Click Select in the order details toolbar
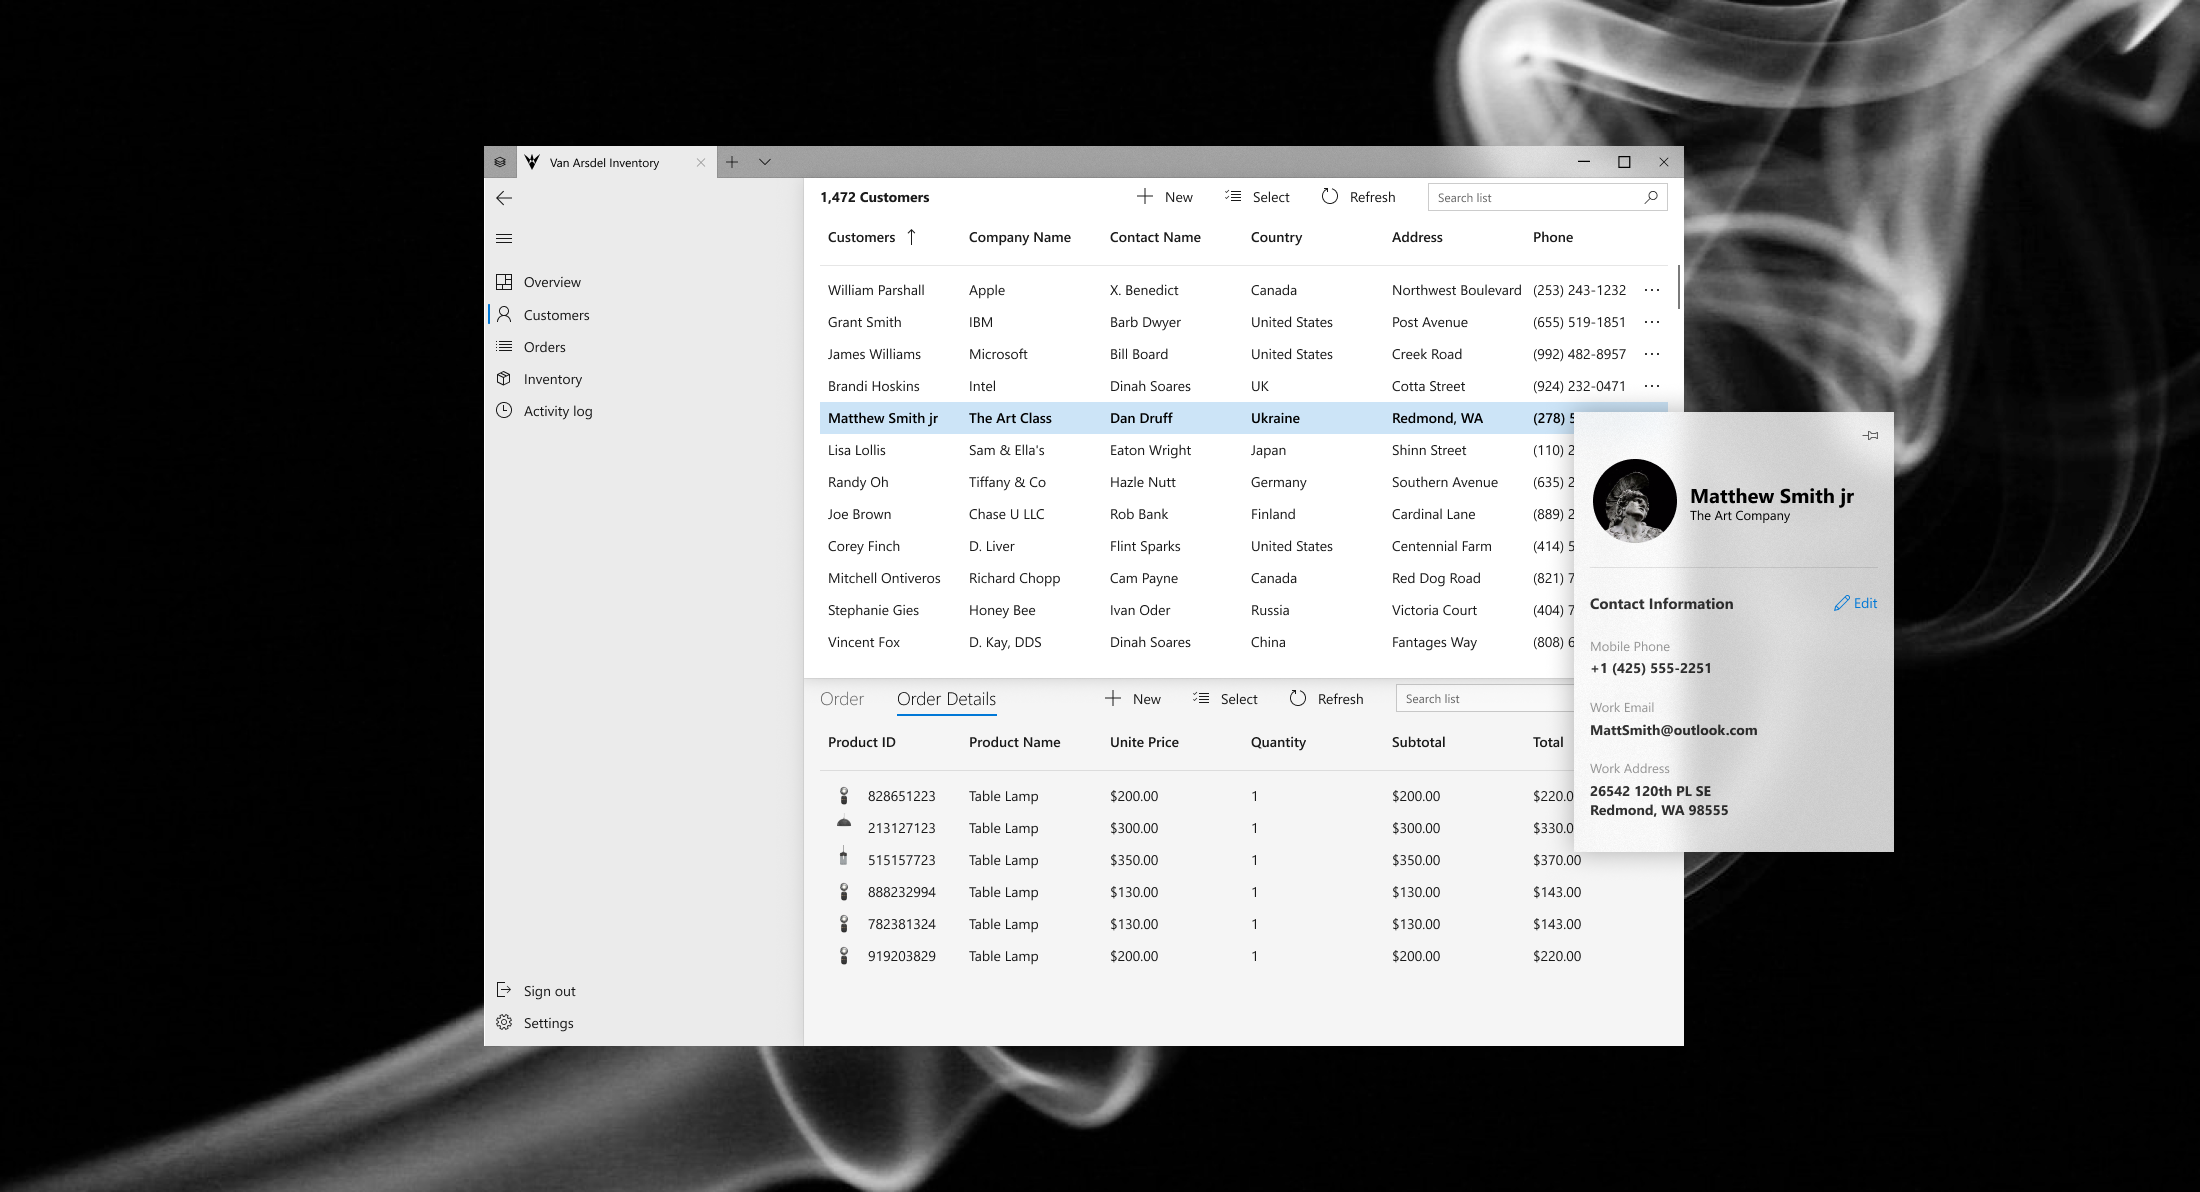Image resolution: width=2200 pixels, height=1192 pixels. coord(1225,699)
